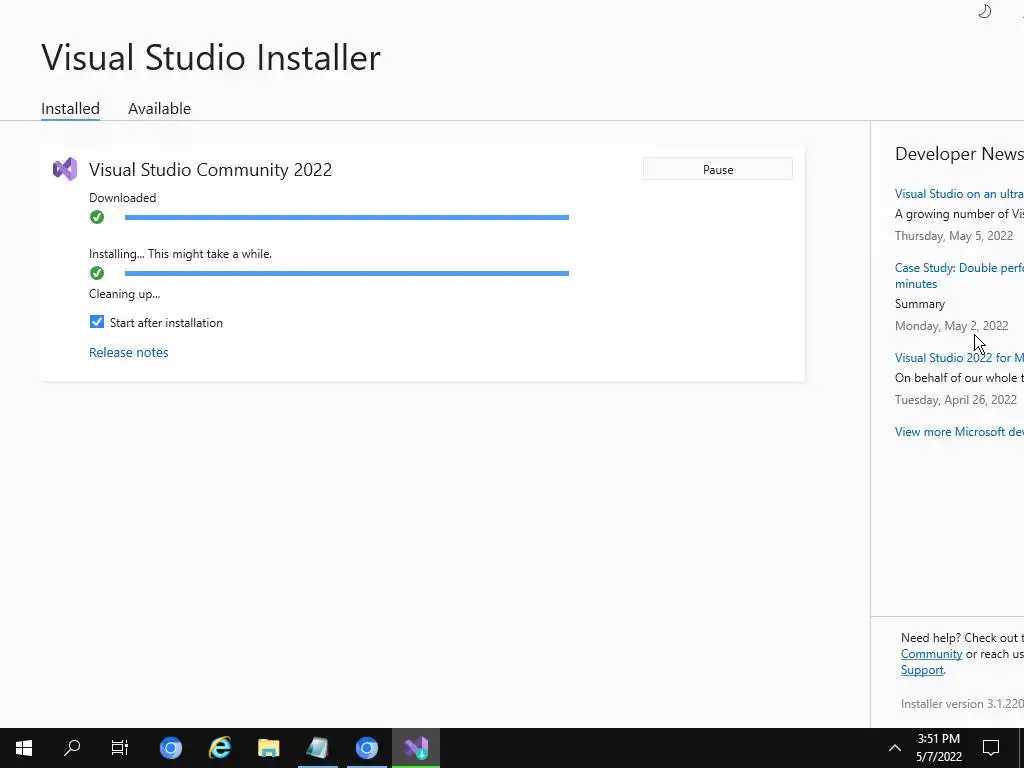Uncheck Start after installation checkbox

click(x=97, y=322)
